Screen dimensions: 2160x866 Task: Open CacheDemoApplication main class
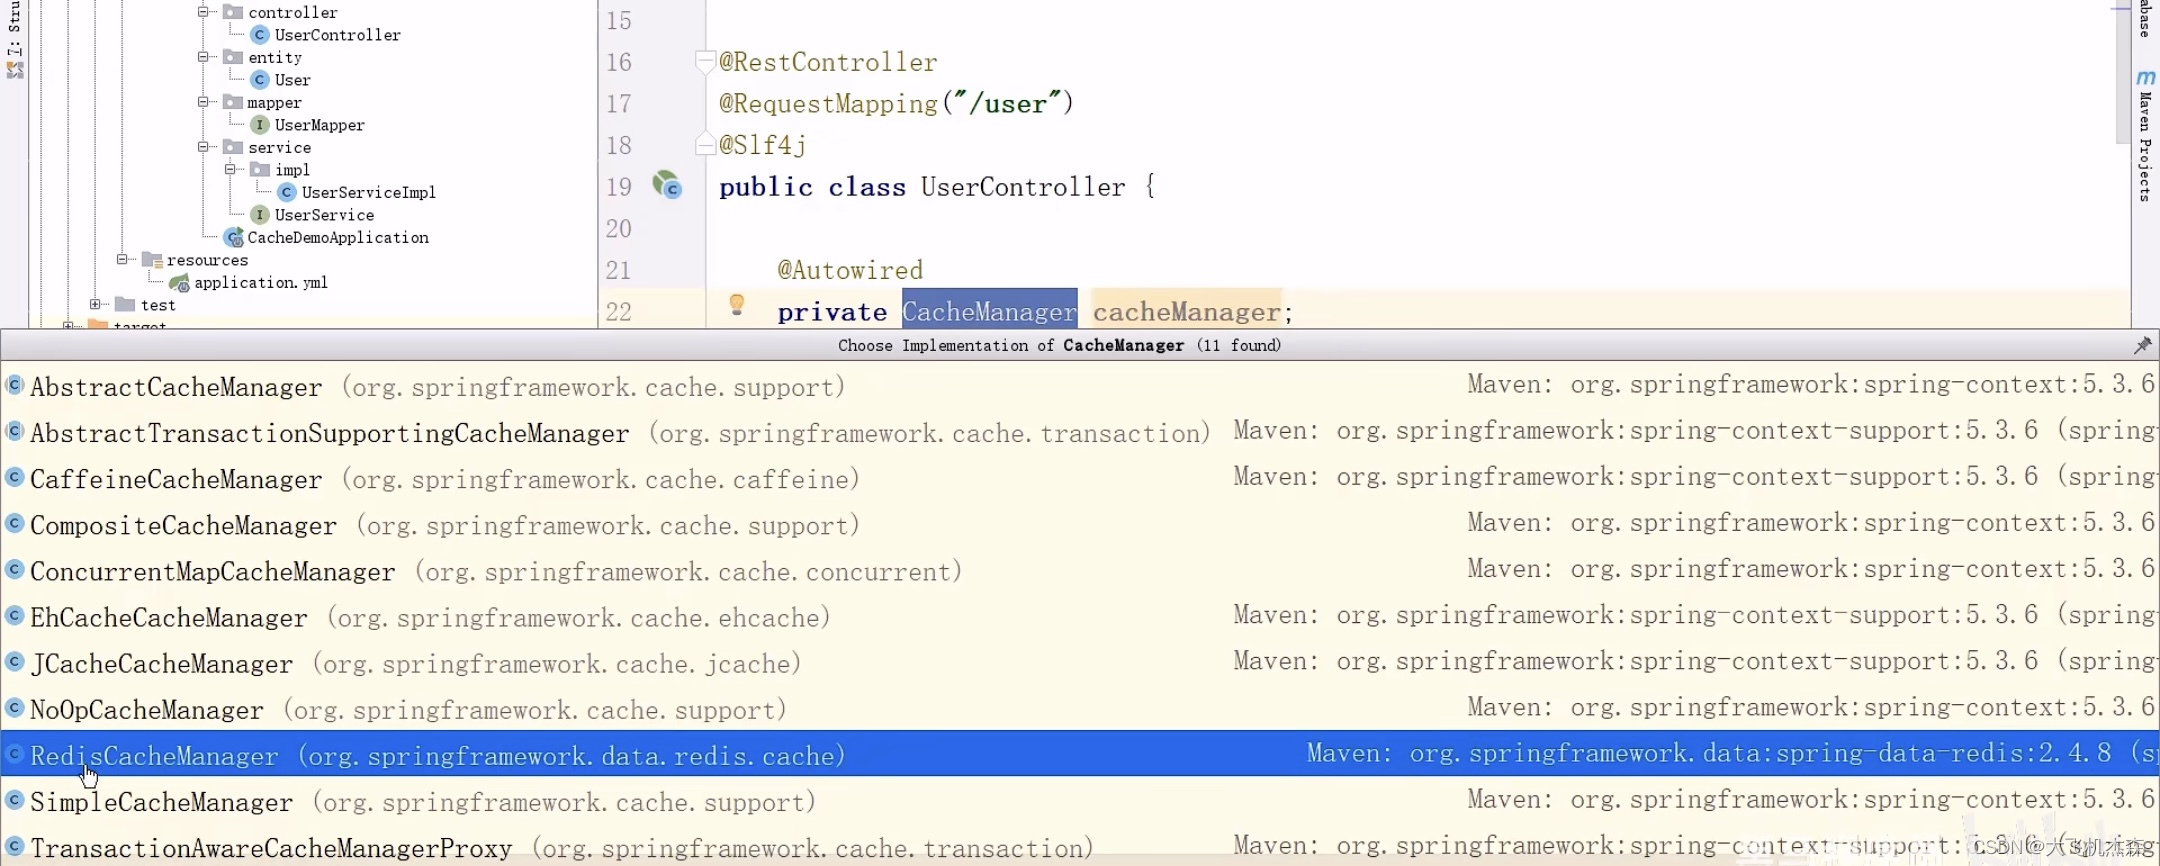(338, 237)
